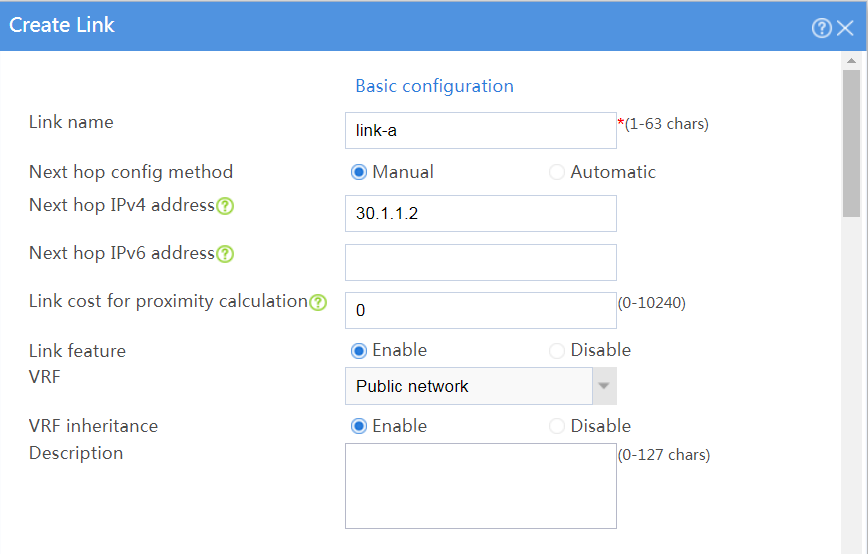This screenshot has width=868, height=554.
Task: Click the Link cost input field
Action: [x=480, y=310]
